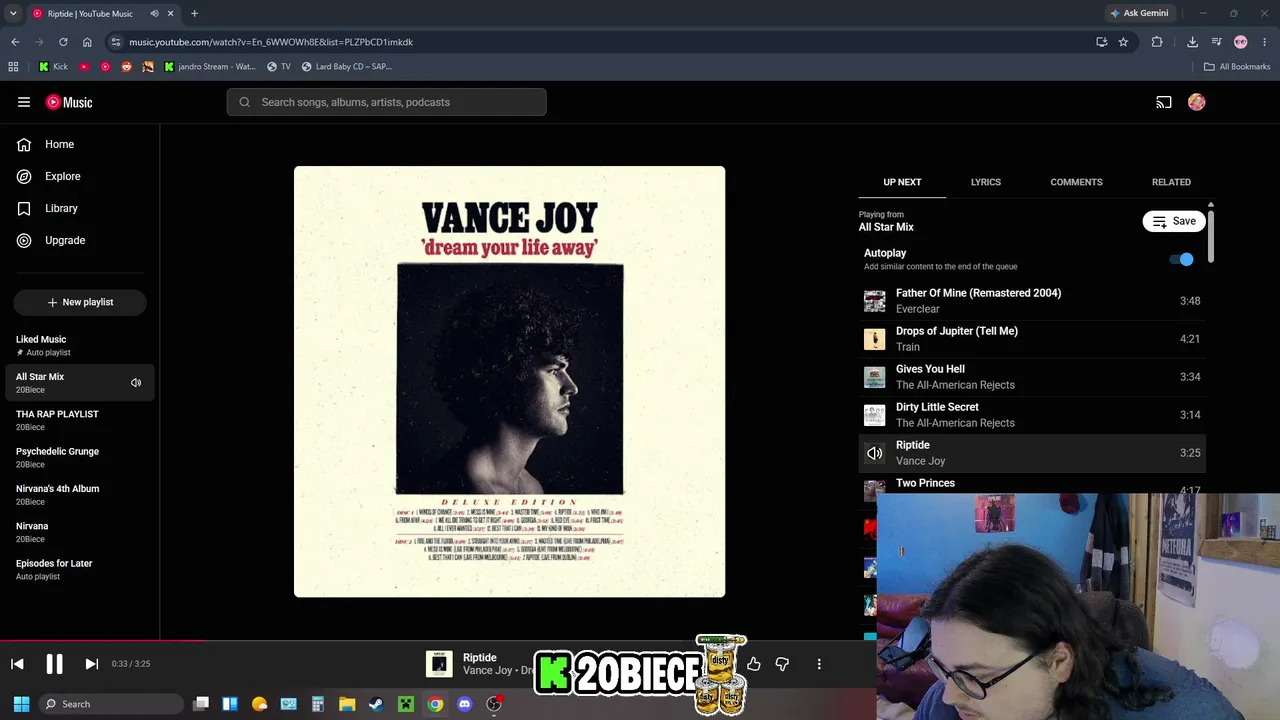Play Father Of Mine (Remastered 2004) from queue
The height and width of the screenshot is (720, 1280).
[1032, 301]
